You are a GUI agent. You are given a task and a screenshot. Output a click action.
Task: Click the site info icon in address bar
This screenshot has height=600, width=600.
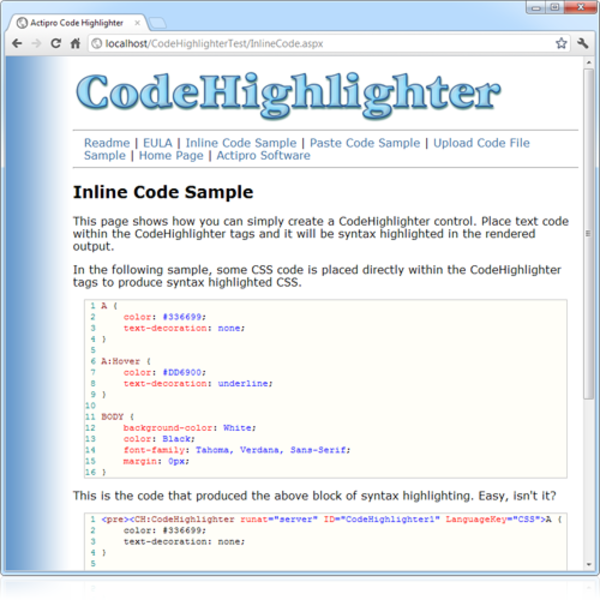click(97, 44)
